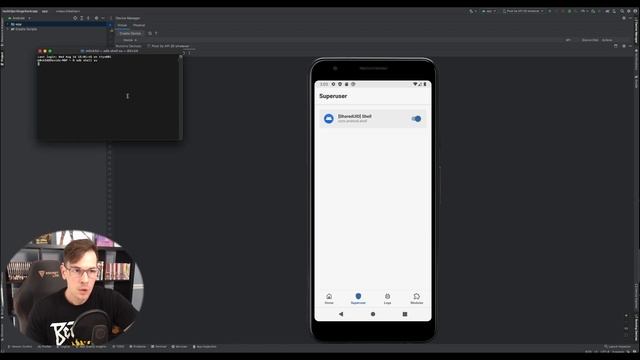Click the Device Manager panel gear icon

(624, 18)
